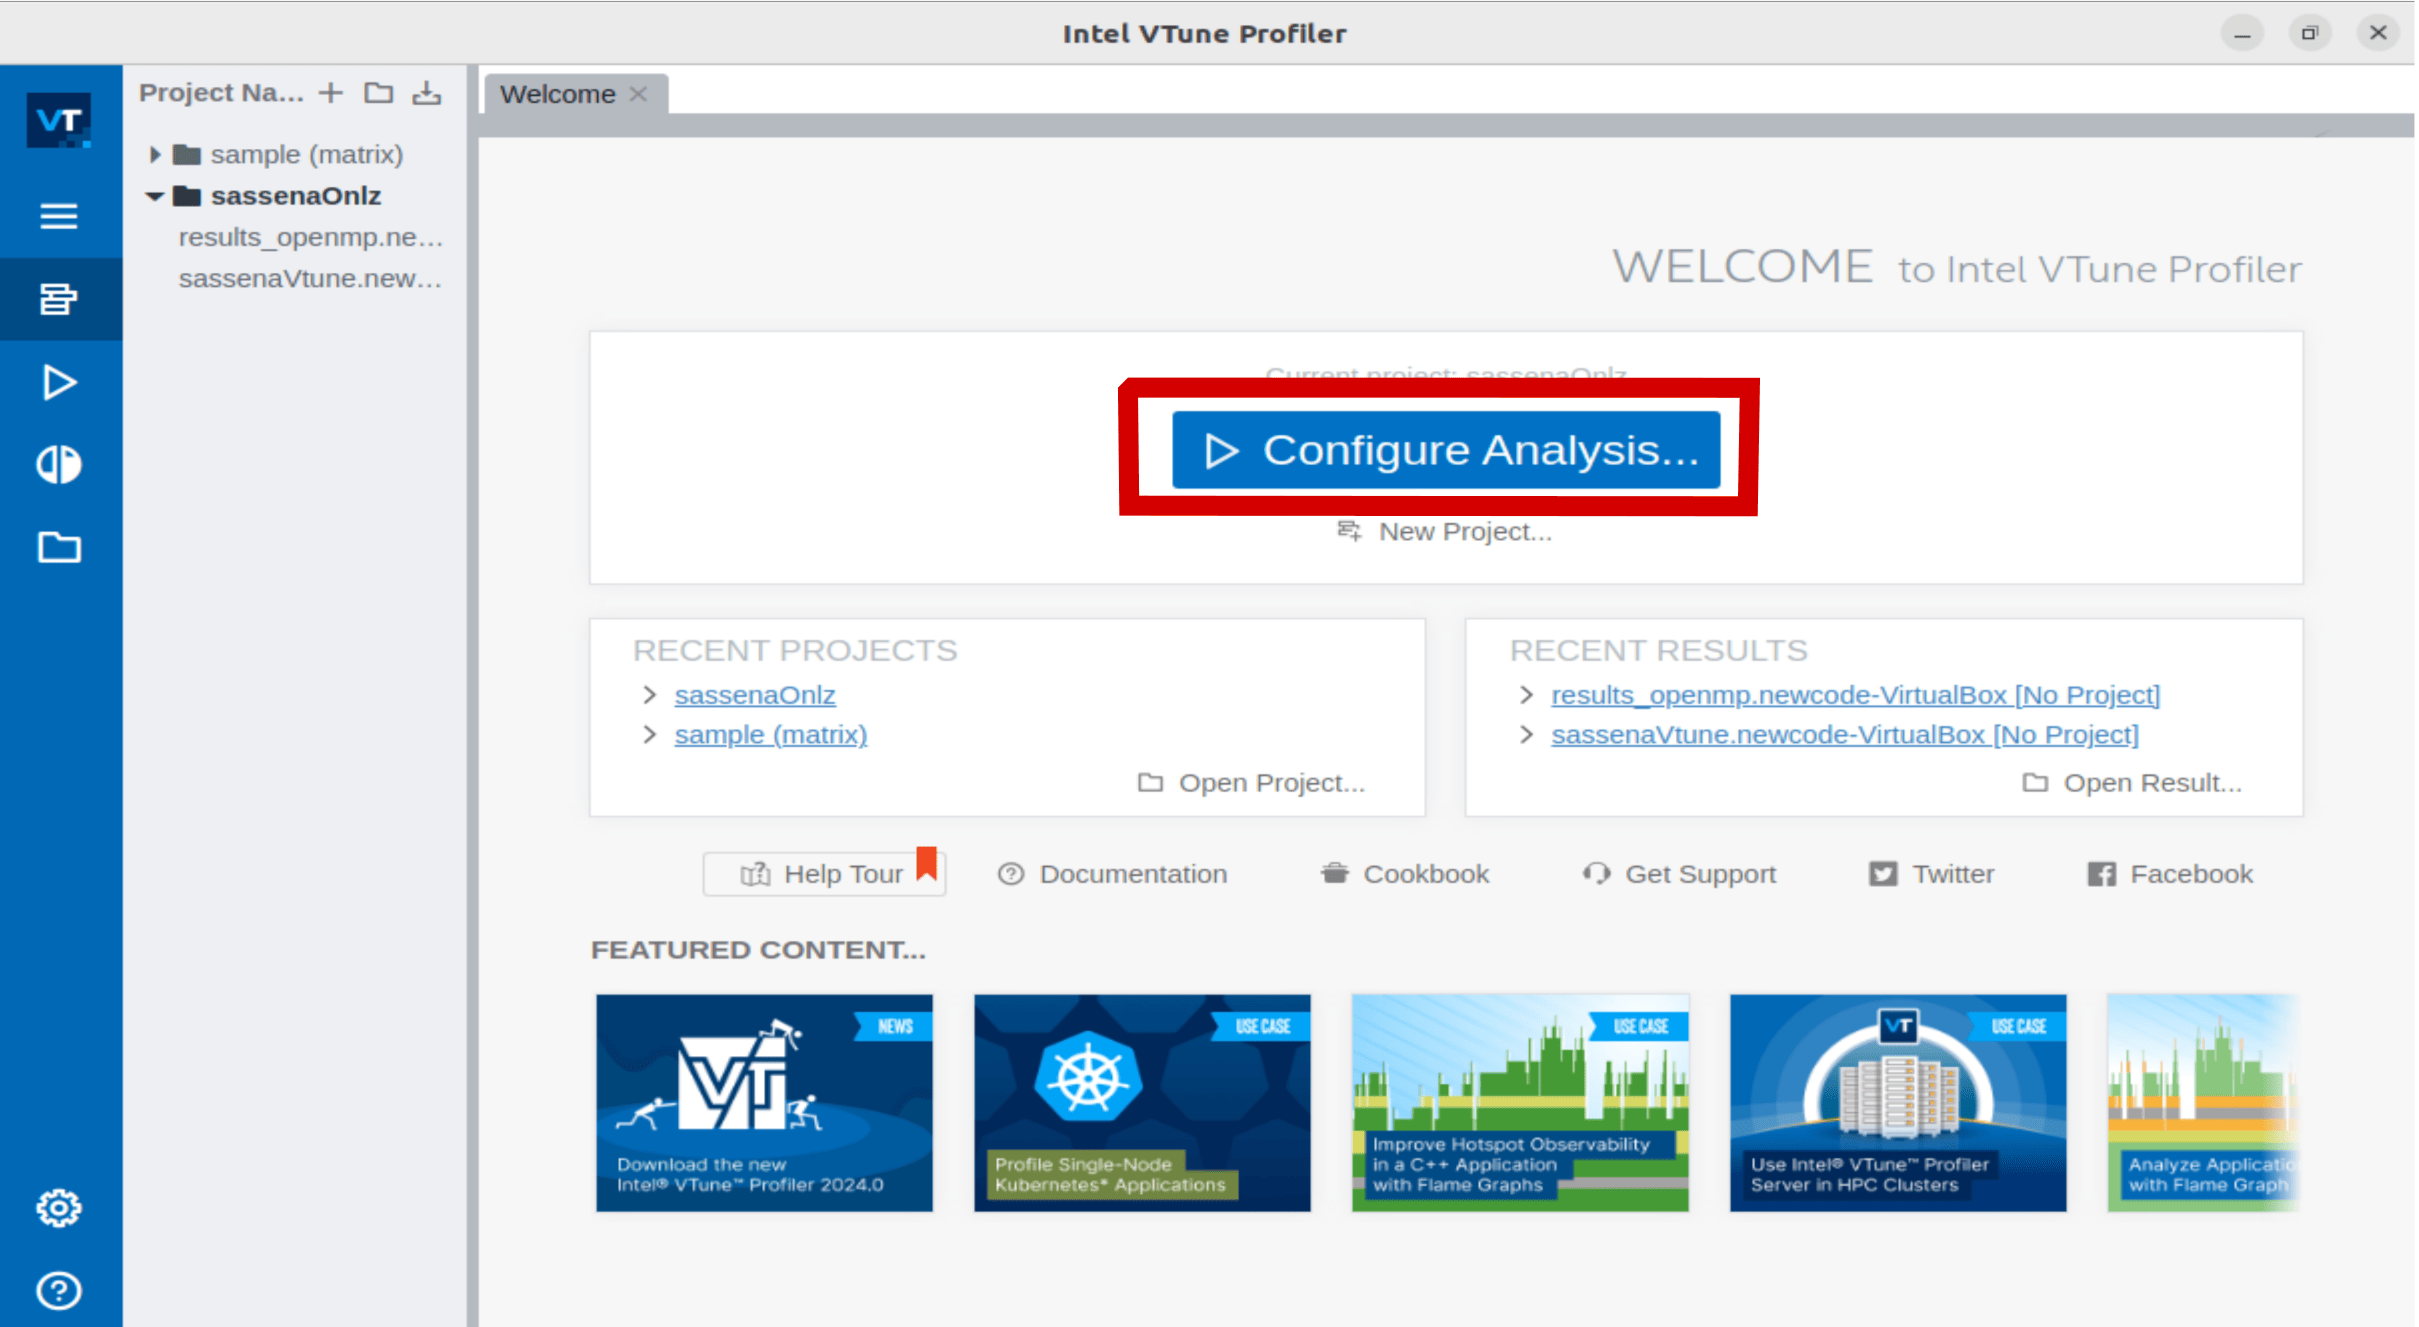
Task: Select sample (matrix) folder in navigator
Action: click(290, 154)
